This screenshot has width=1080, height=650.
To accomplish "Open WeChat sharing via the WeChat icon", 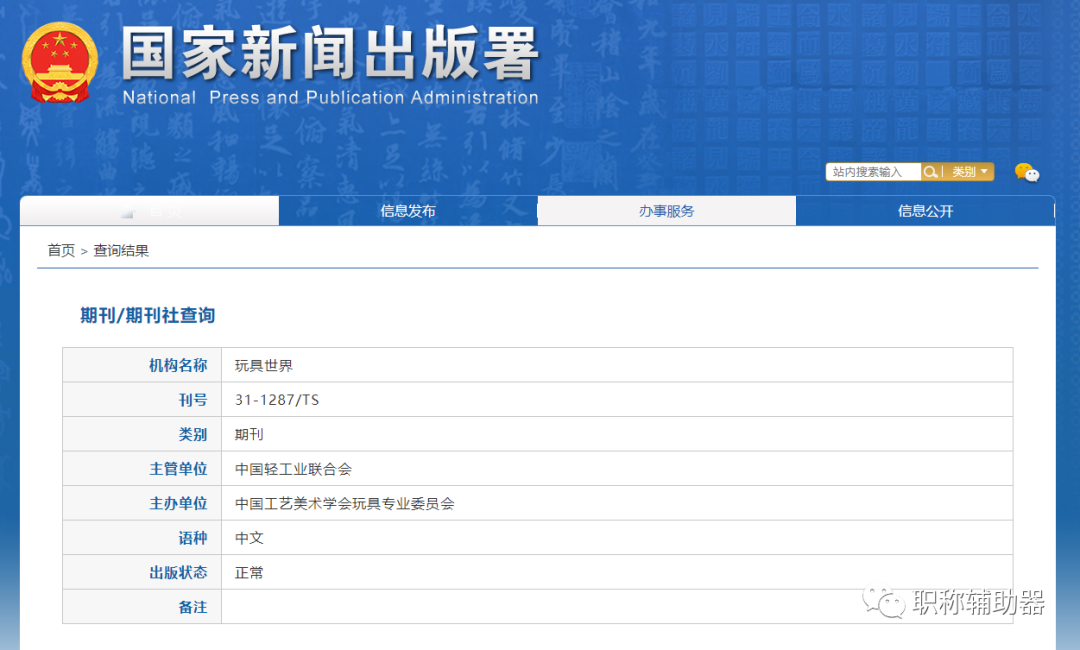I will pos(1029,172).
